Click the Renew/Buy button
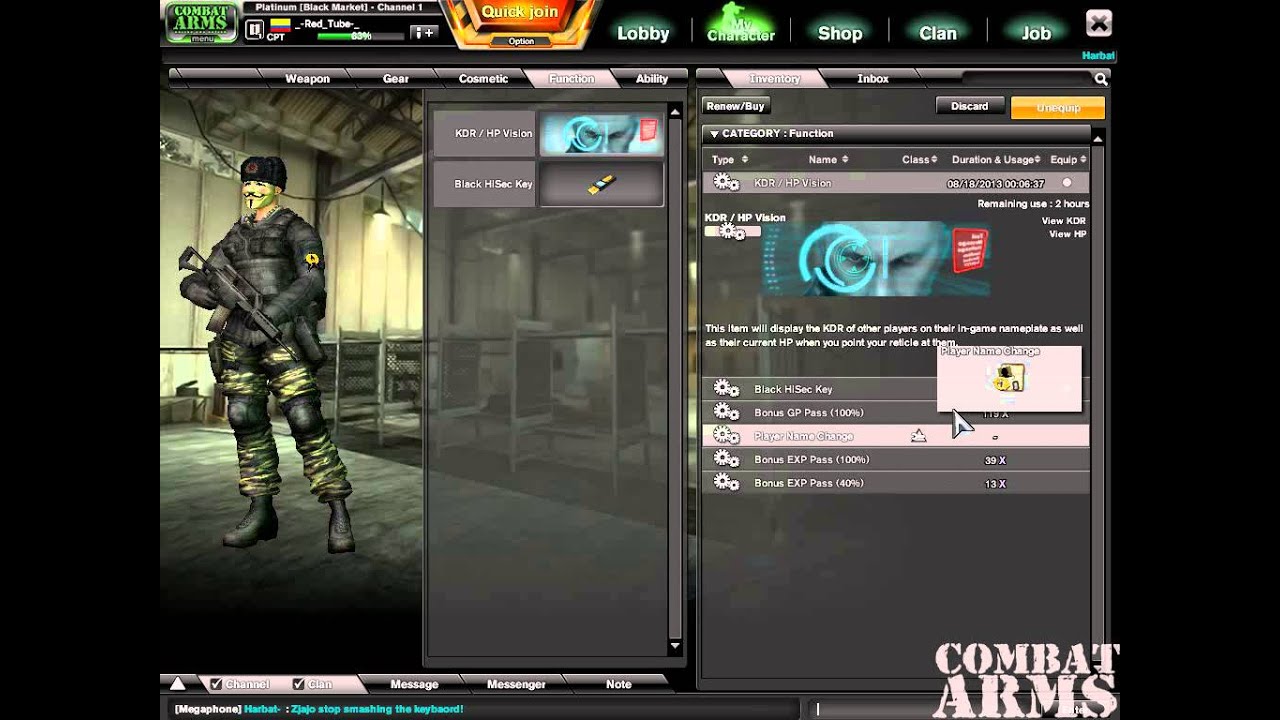The width and height of the screenshot is (1280, 720). [735, 106]
